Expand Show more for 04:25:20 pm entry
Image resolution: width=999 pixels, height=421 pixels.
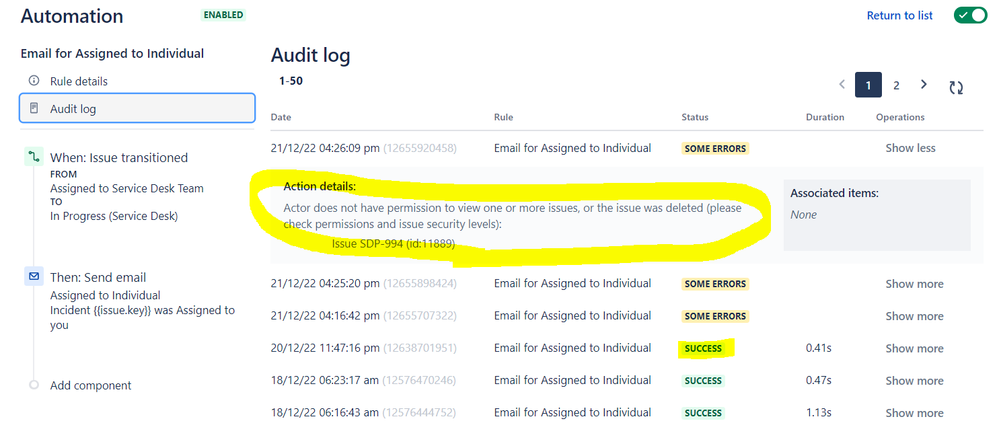point(914,283)
